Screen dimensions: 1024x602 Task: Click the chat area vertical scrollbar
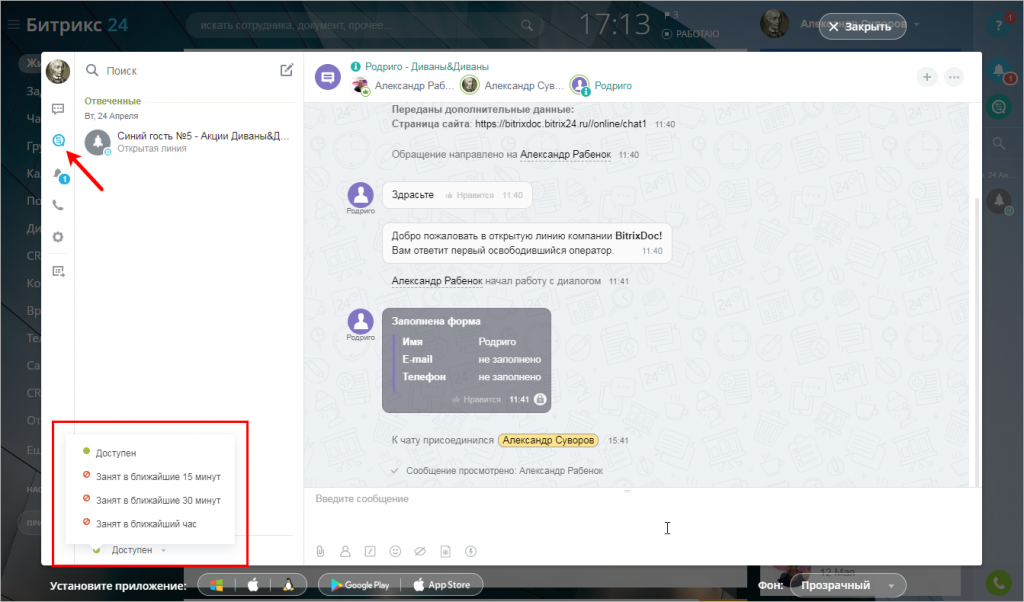pyautogui.click(x=977, y=341)
